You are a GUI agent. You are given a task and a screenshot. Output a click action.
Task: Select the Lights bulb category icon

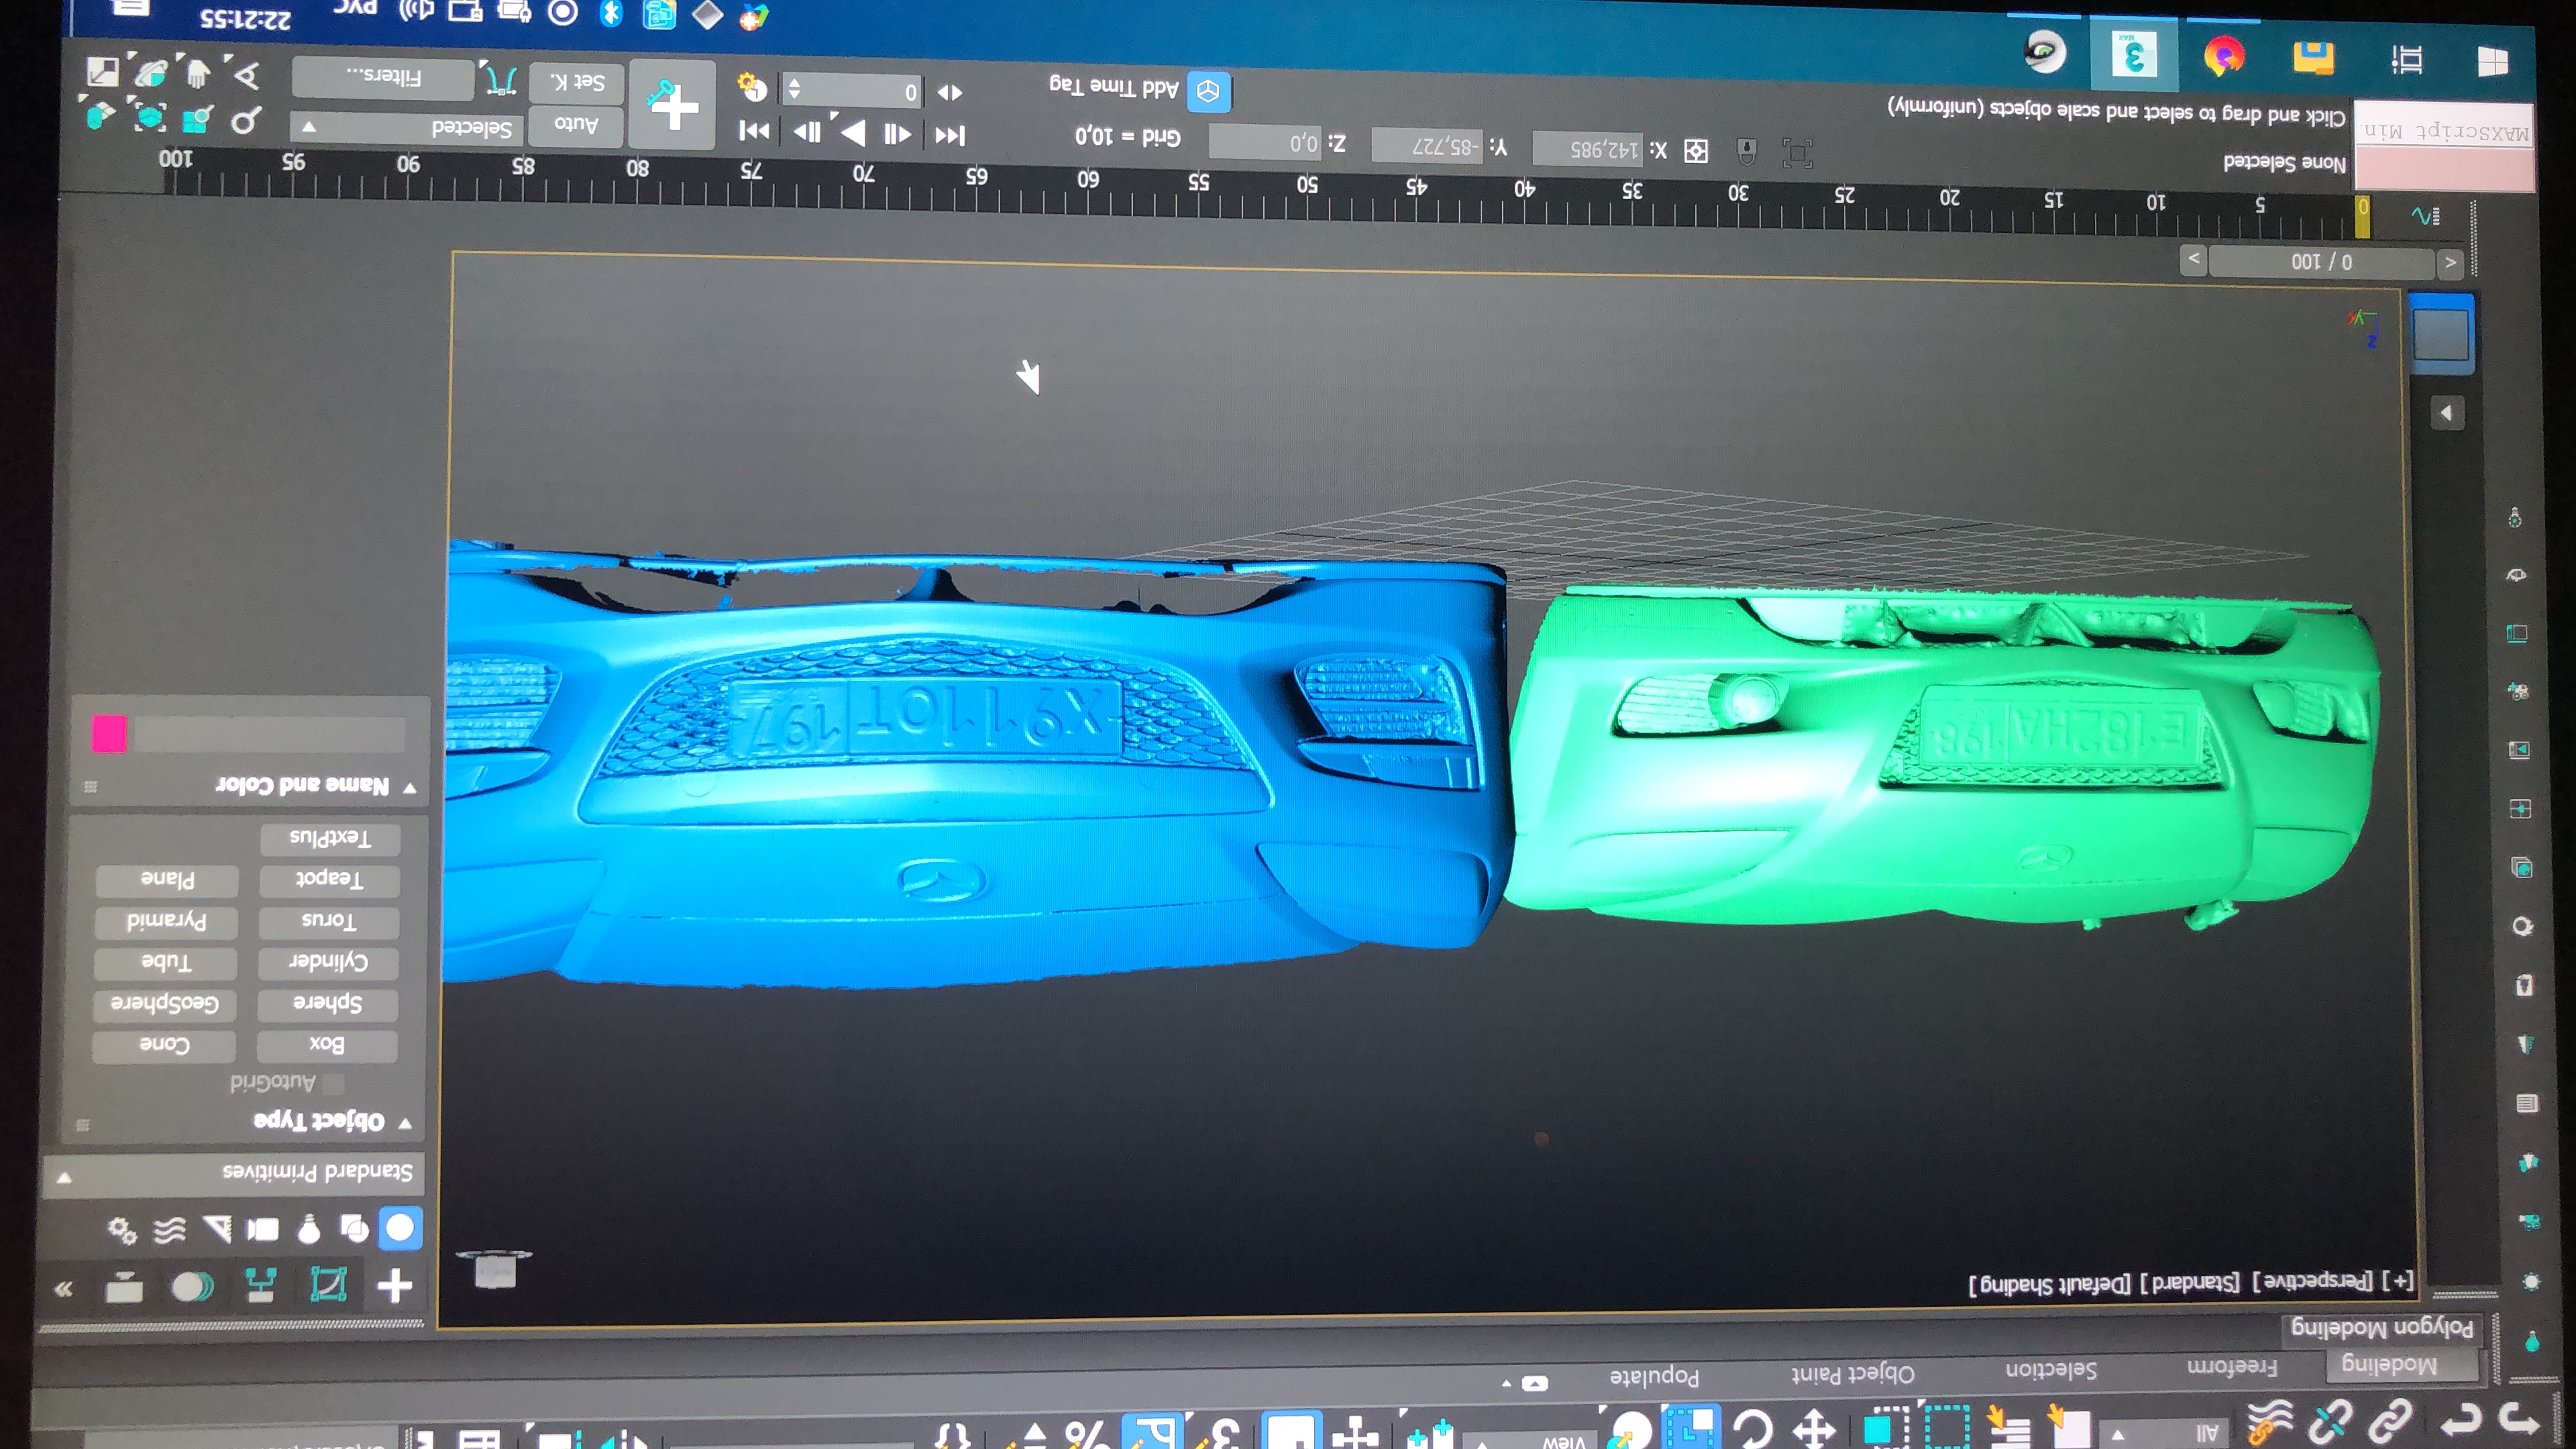pyautogui.click(x=309, y=1229)
